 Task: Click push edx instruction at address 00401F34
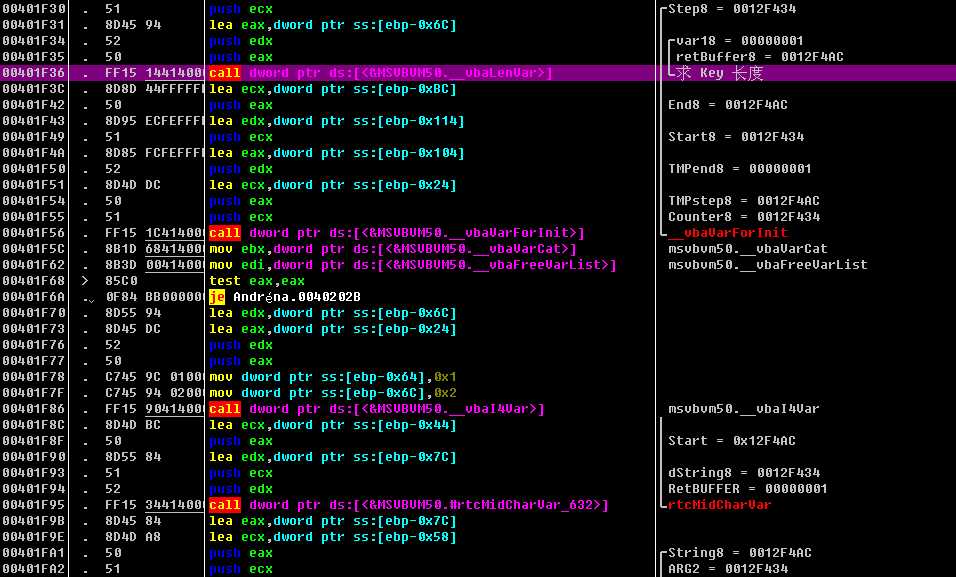pyautogui.click(x=241, y=41)
